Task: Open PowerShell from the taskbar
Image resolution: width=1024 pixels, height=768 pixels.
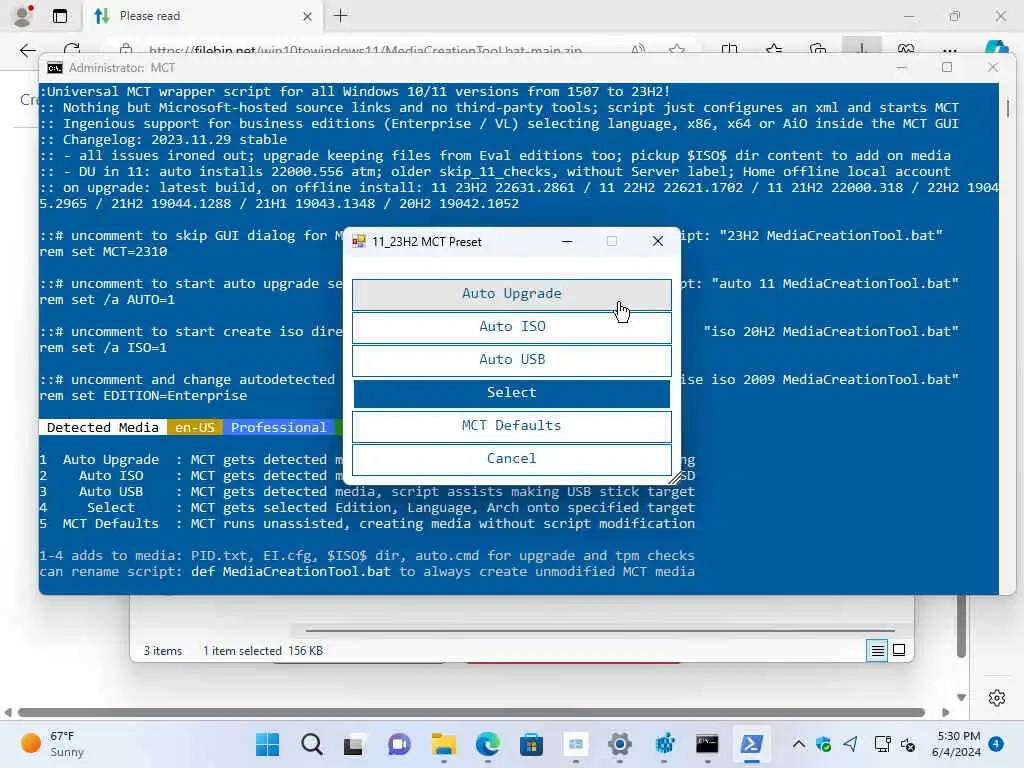Action: (751, 744)
